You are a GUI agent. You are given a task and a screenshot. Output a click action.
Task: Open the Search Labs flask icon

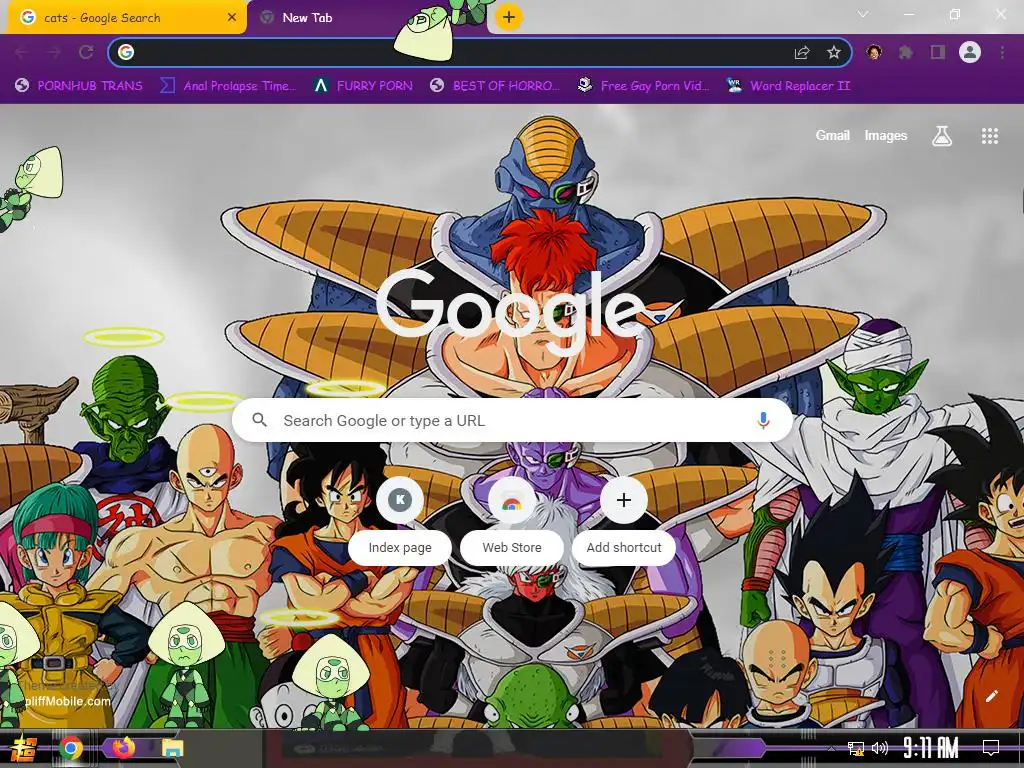(x=942, y=136)
